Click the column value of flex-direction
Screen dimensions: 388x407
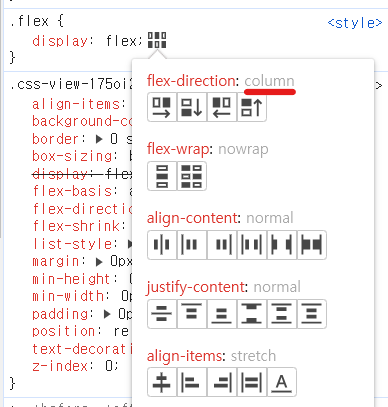click(269, 81)
